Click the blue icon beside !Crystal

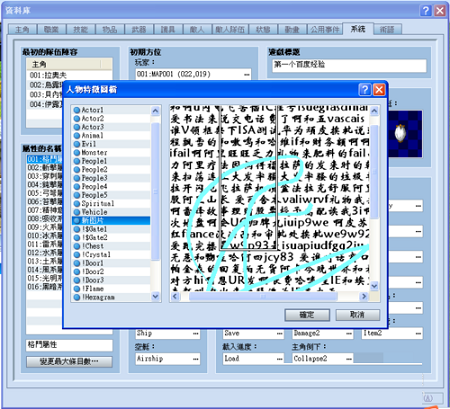tap(77, 254)
